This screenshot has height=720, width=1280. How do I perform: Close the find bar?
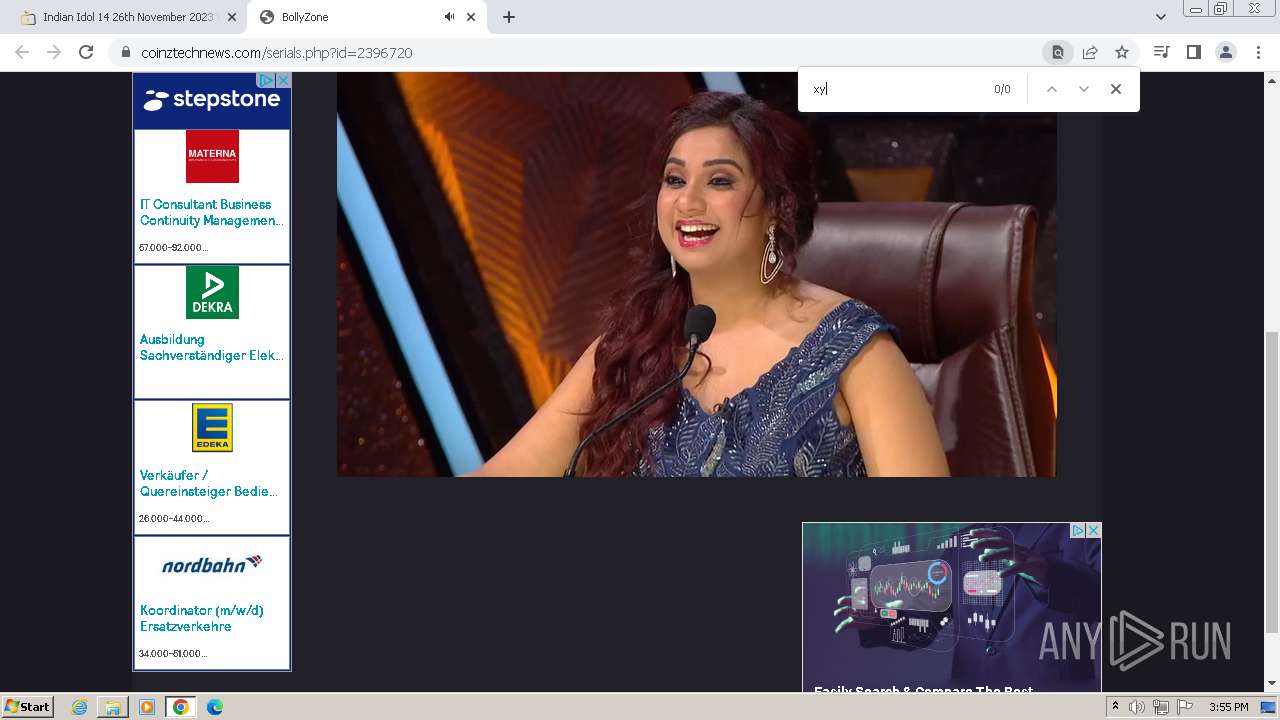[x=1116, y=89]
